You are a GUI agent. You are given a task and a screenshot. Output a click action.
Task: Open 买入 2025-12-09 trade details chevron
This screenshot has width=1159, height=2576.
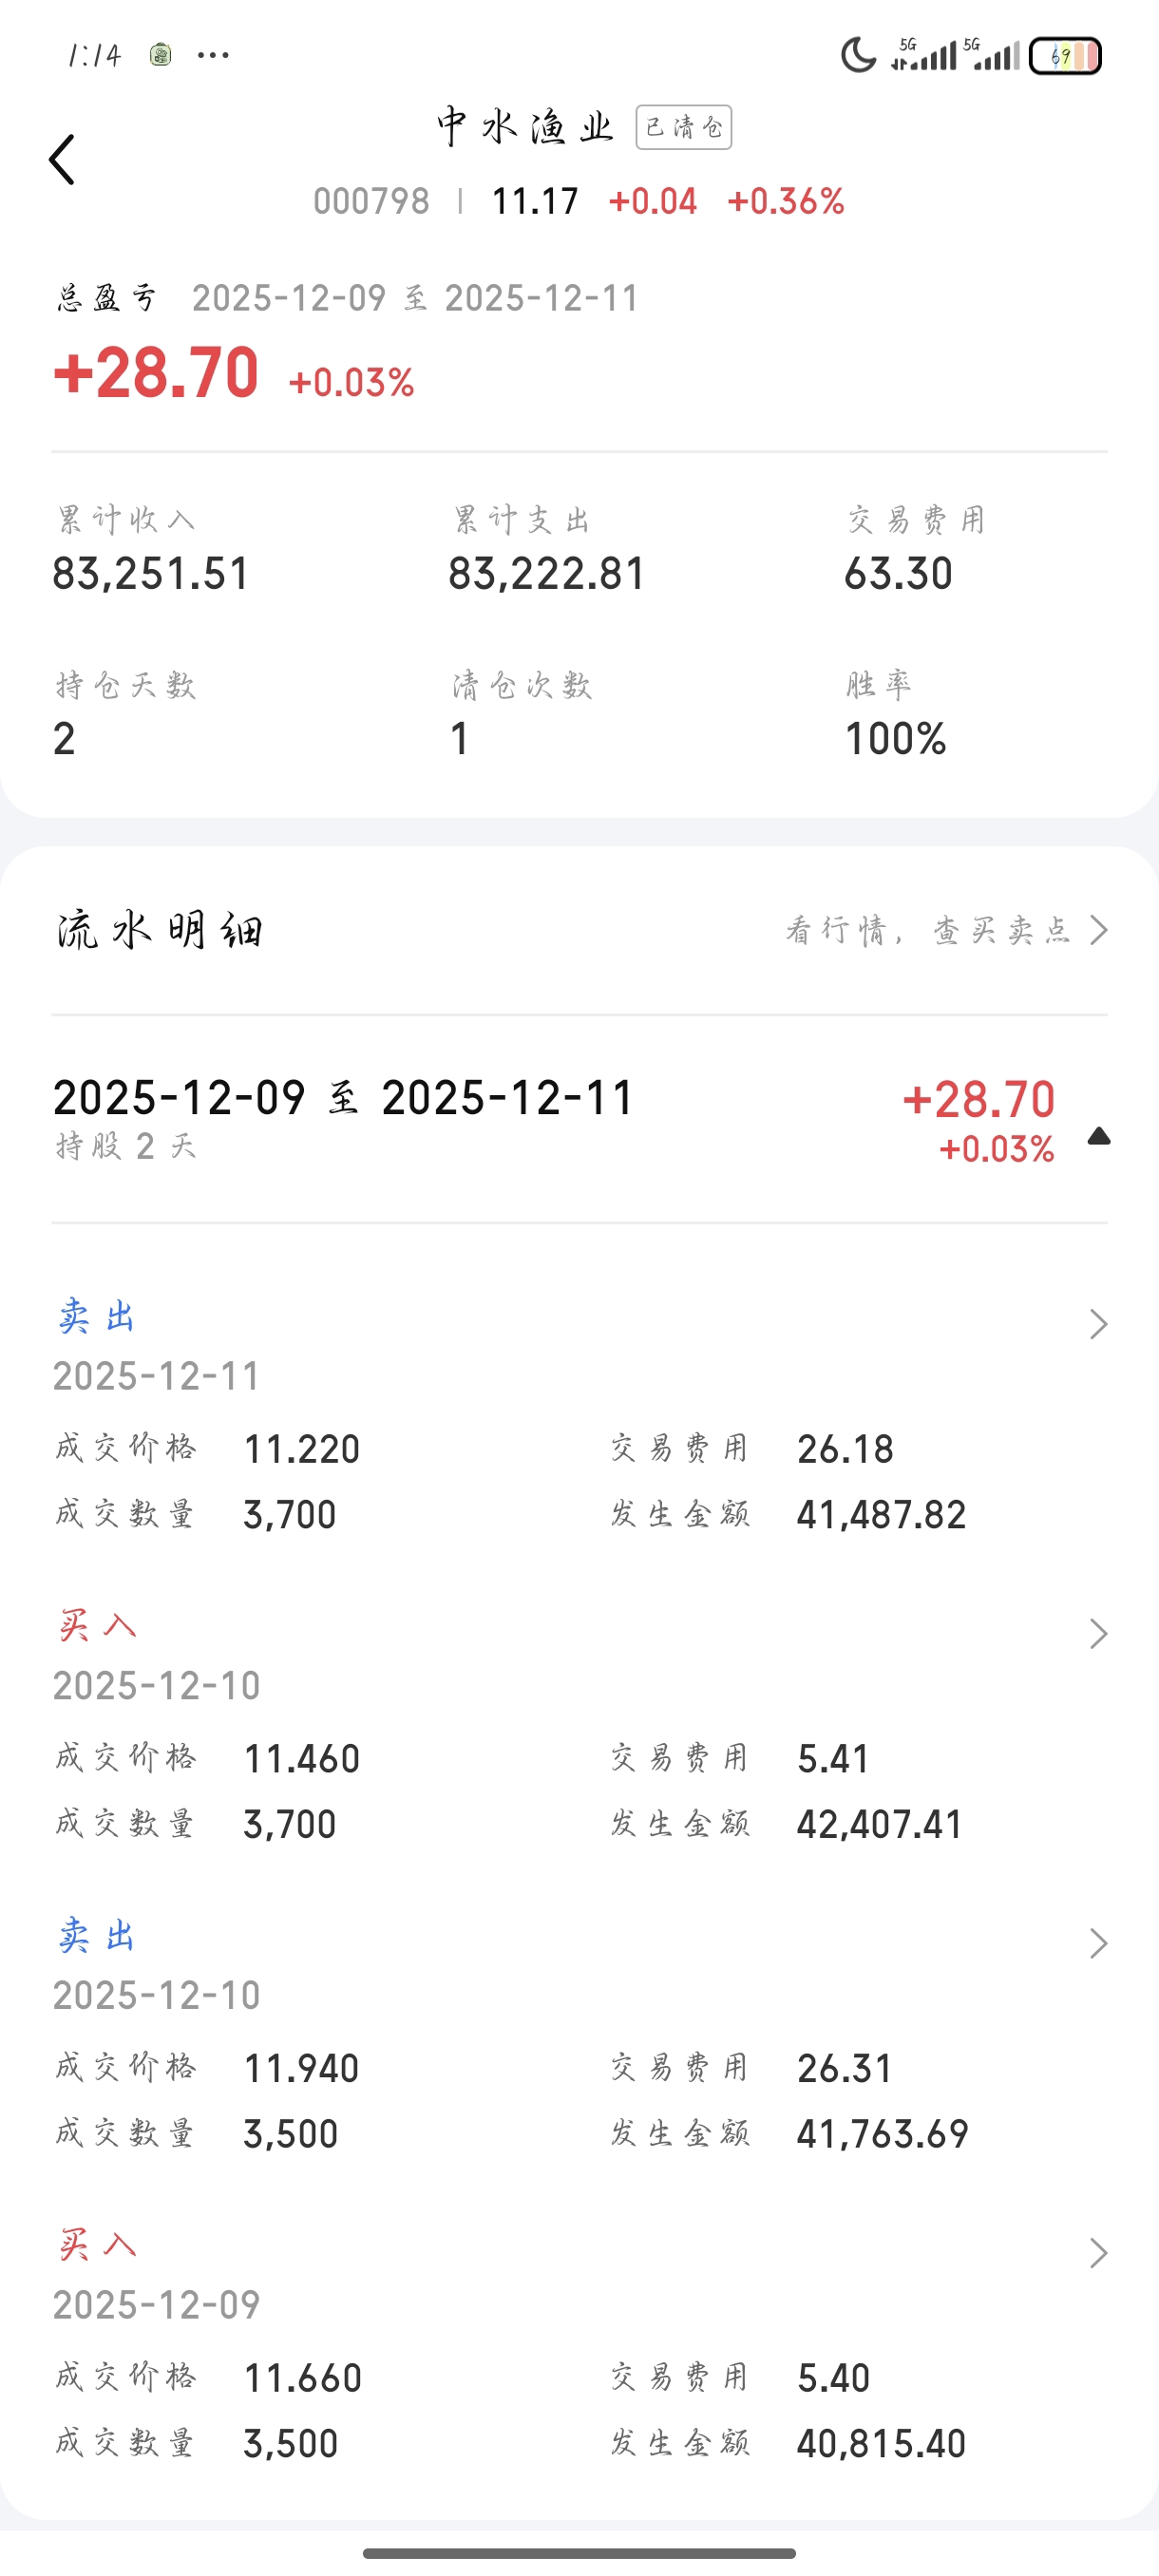pos(1098,2253)
